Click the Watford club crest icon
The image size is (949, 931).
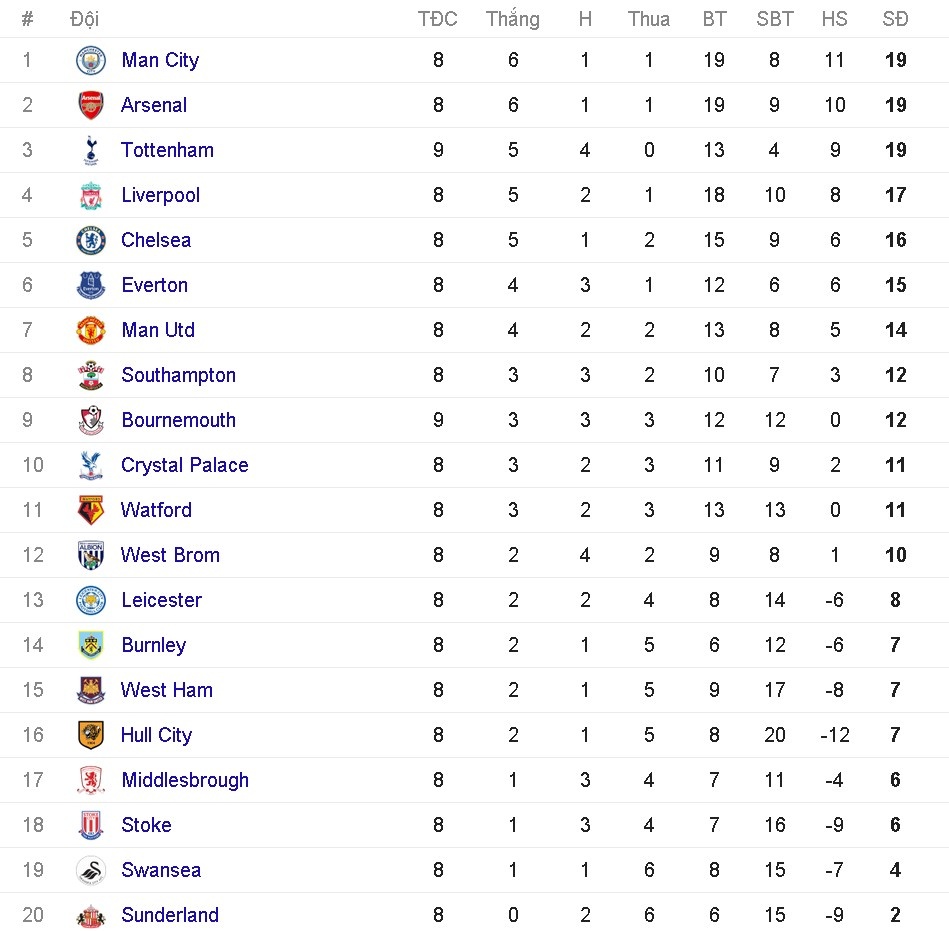coord(91,510)
